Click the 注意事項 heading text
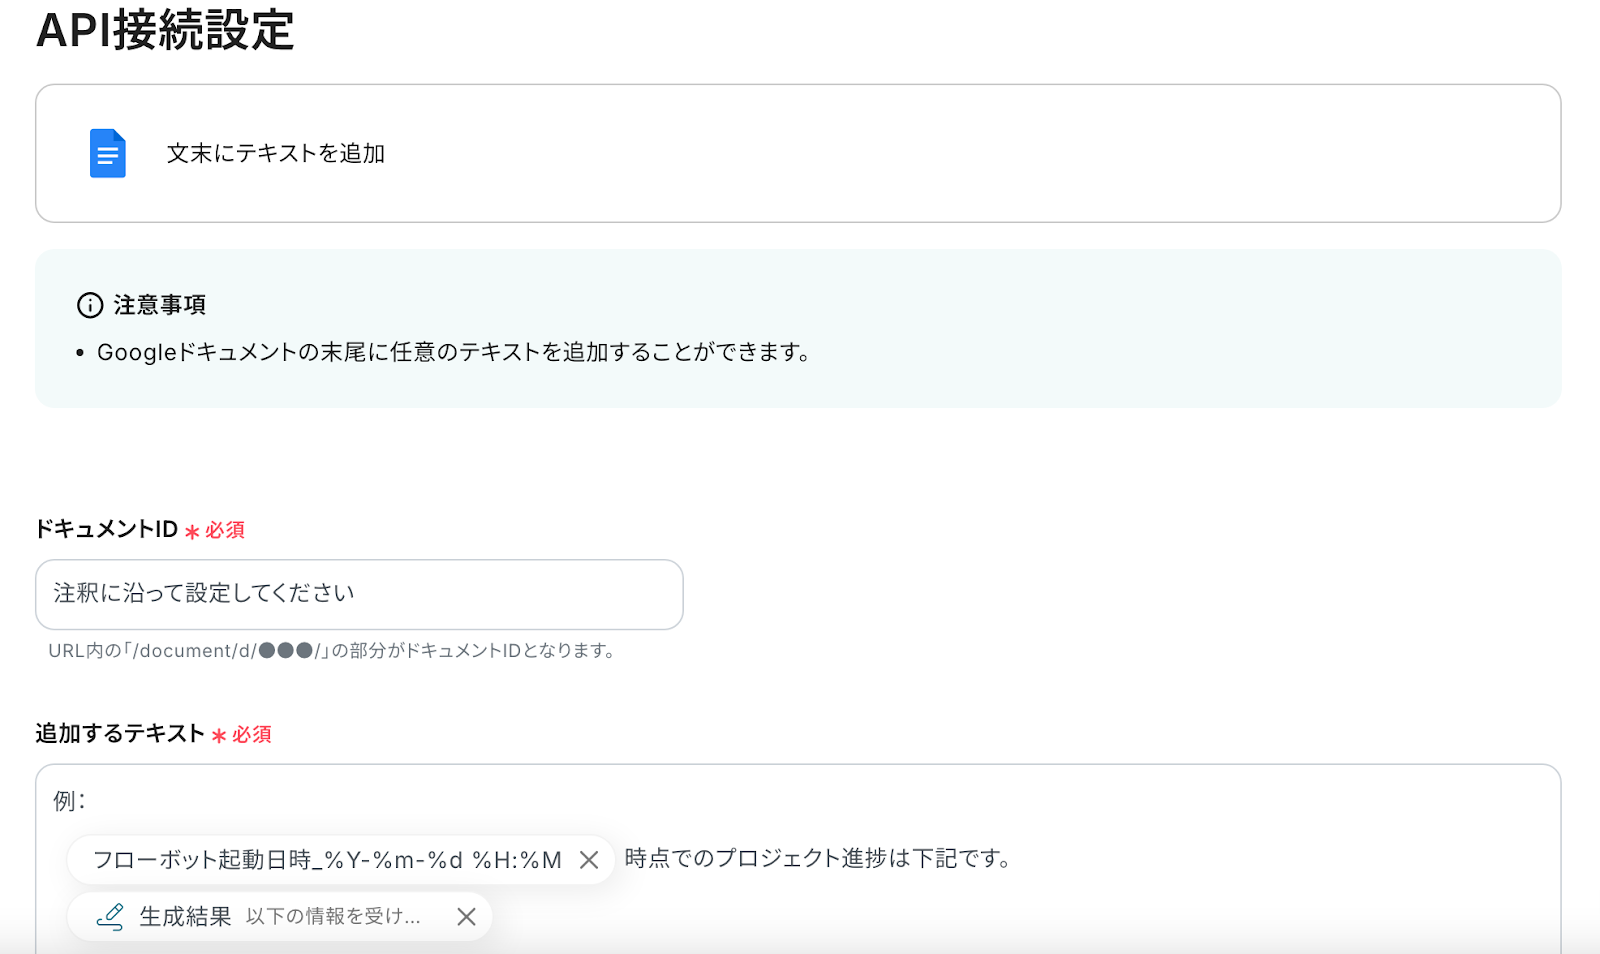This screenshot has height=954, width=1600. coord(160,305)
